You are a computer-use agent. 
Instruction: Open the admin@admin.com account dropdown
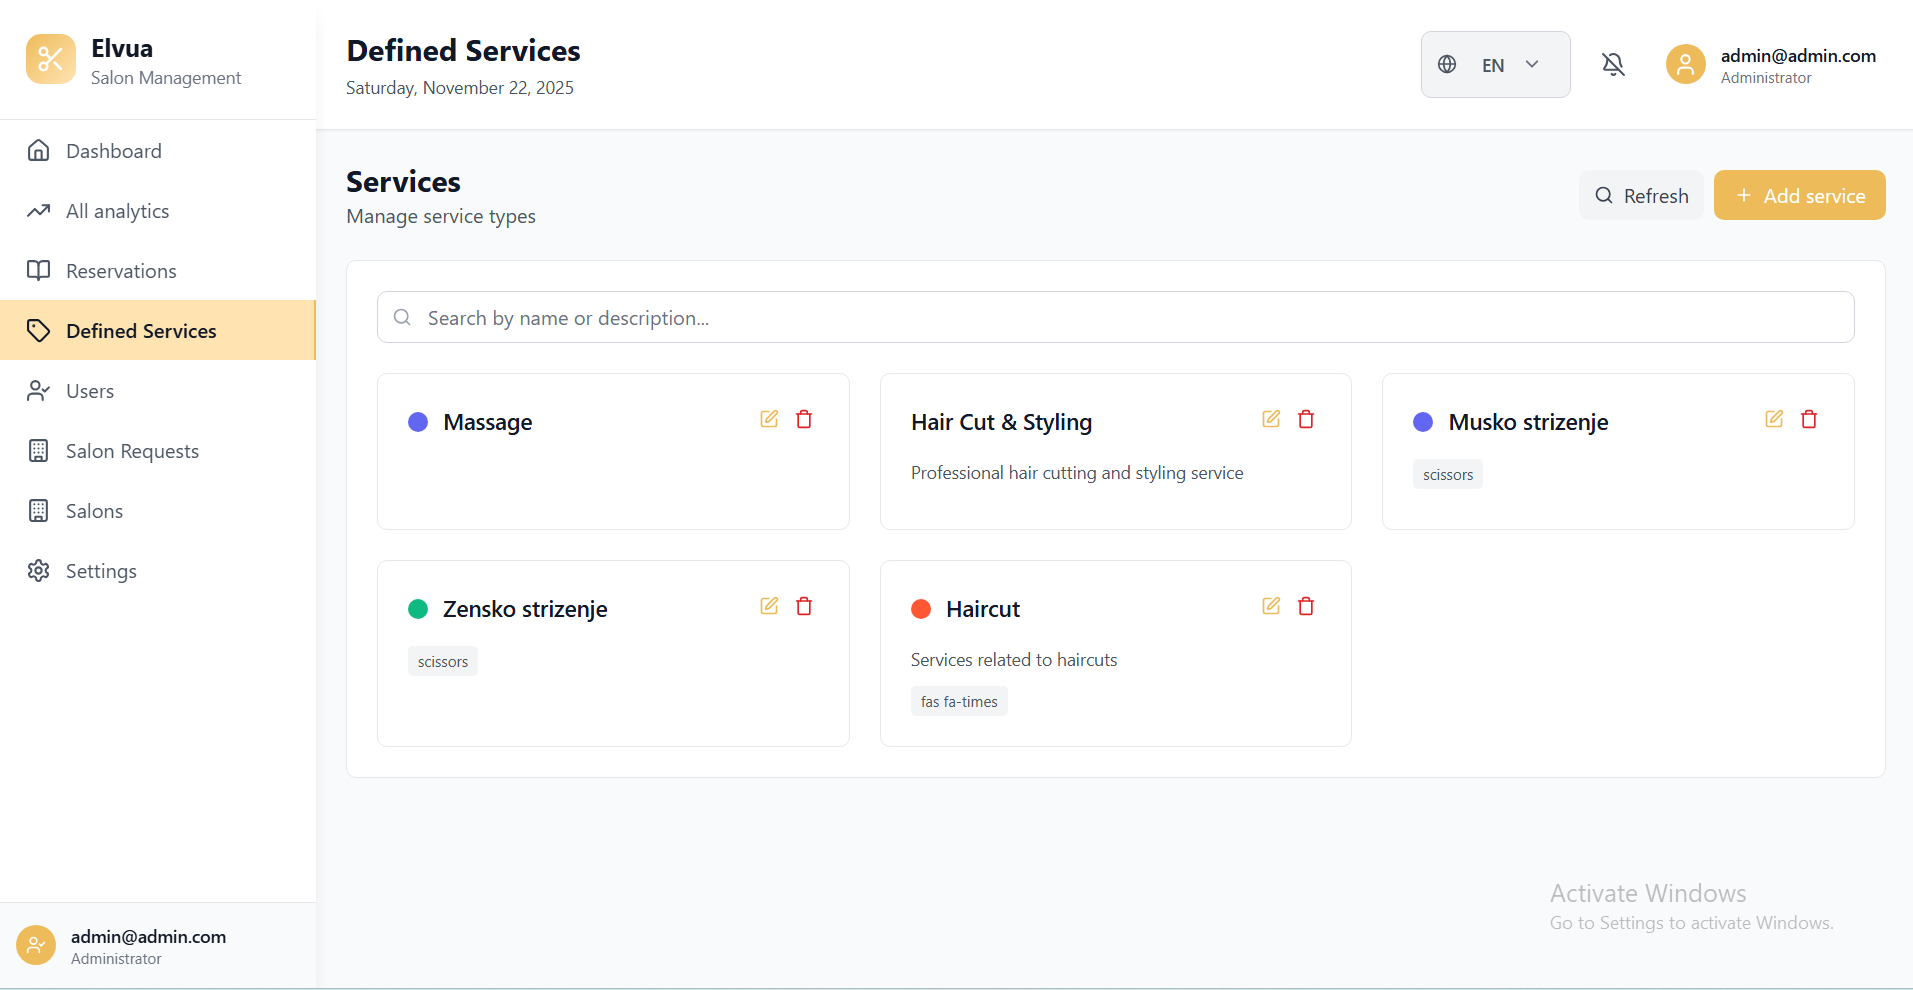tap(1797, 64)
